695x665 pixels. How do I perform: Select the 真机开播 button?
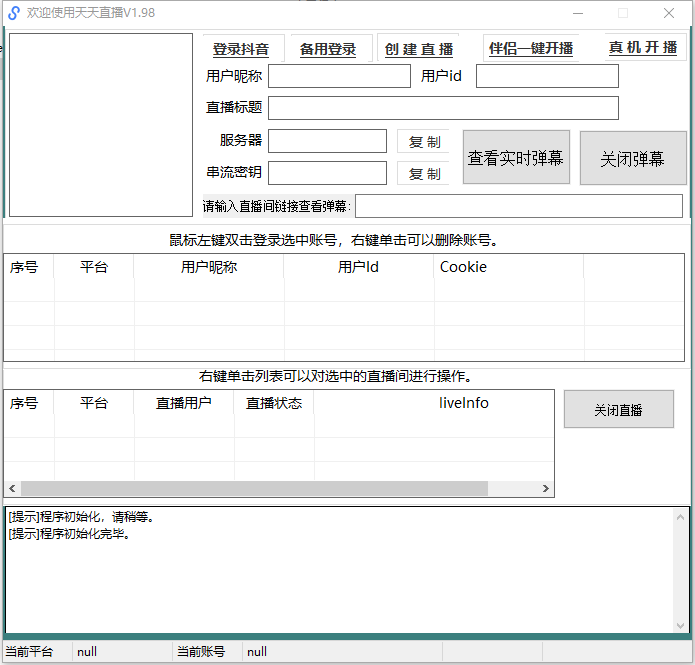pos(643,48)
